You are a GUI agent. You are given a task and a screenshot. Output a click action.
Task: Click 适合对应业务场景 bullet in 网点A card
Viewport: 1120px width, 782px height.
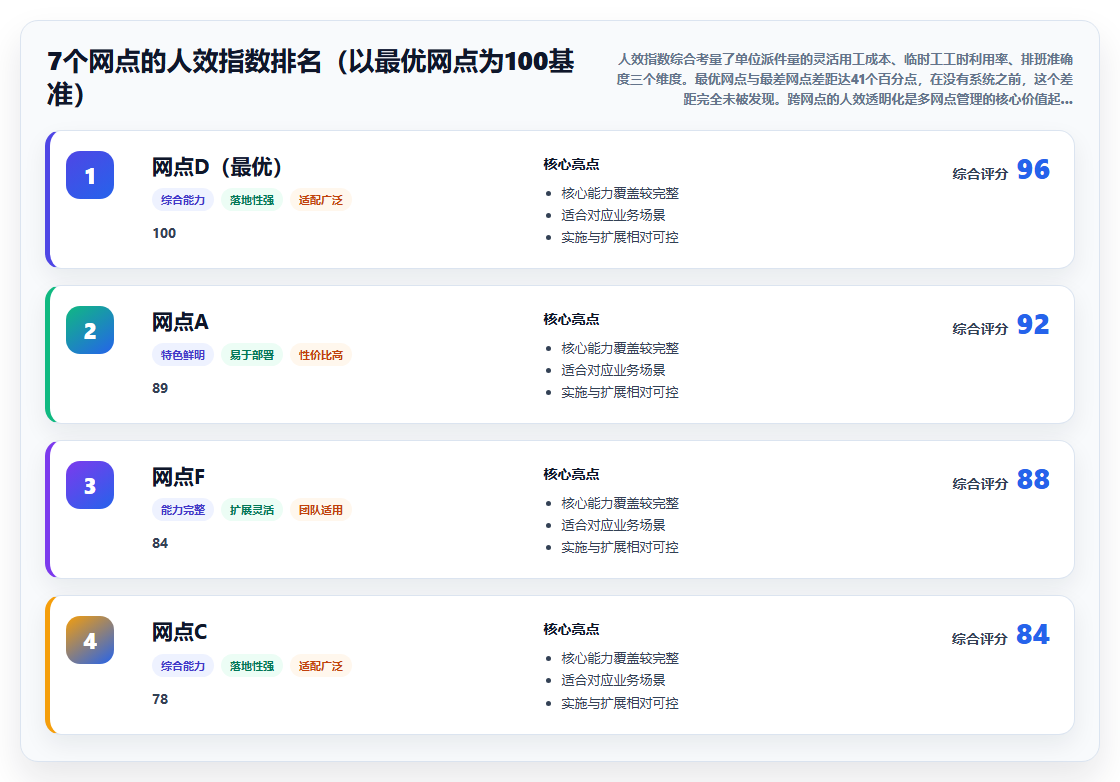[x=614, y=370]
